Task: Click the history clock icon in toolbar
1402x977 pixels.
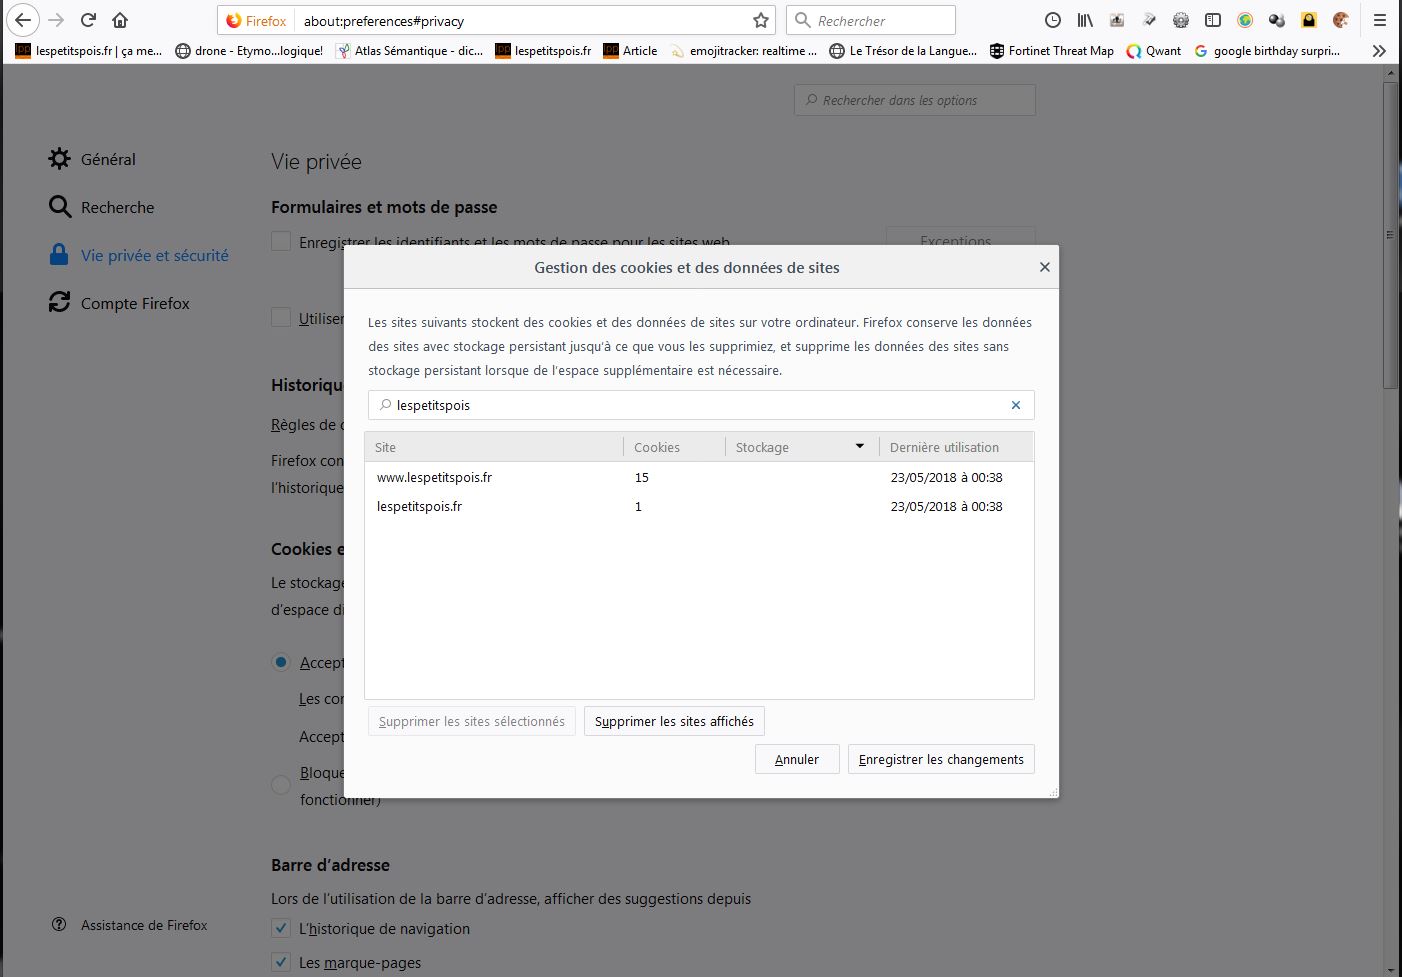Action: [x=1053, y=20]
